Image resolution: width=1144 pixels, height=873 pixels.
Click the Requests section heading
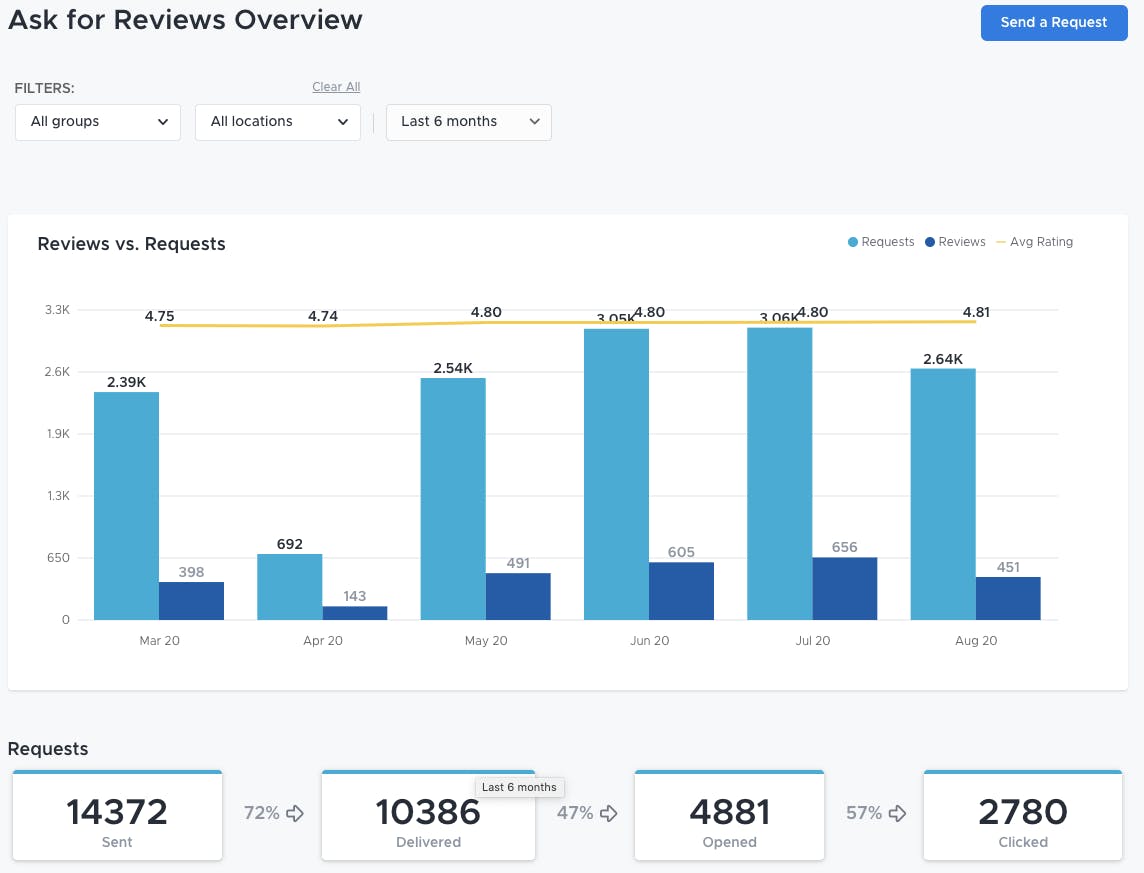[48, 748]
